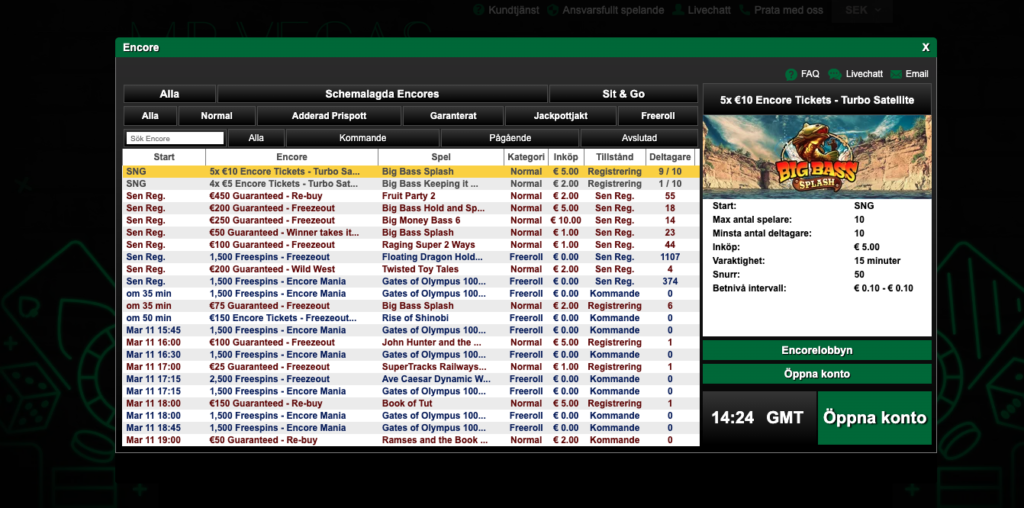
Task: Select the Ramses and the Book row
Action: click(411, 440)
